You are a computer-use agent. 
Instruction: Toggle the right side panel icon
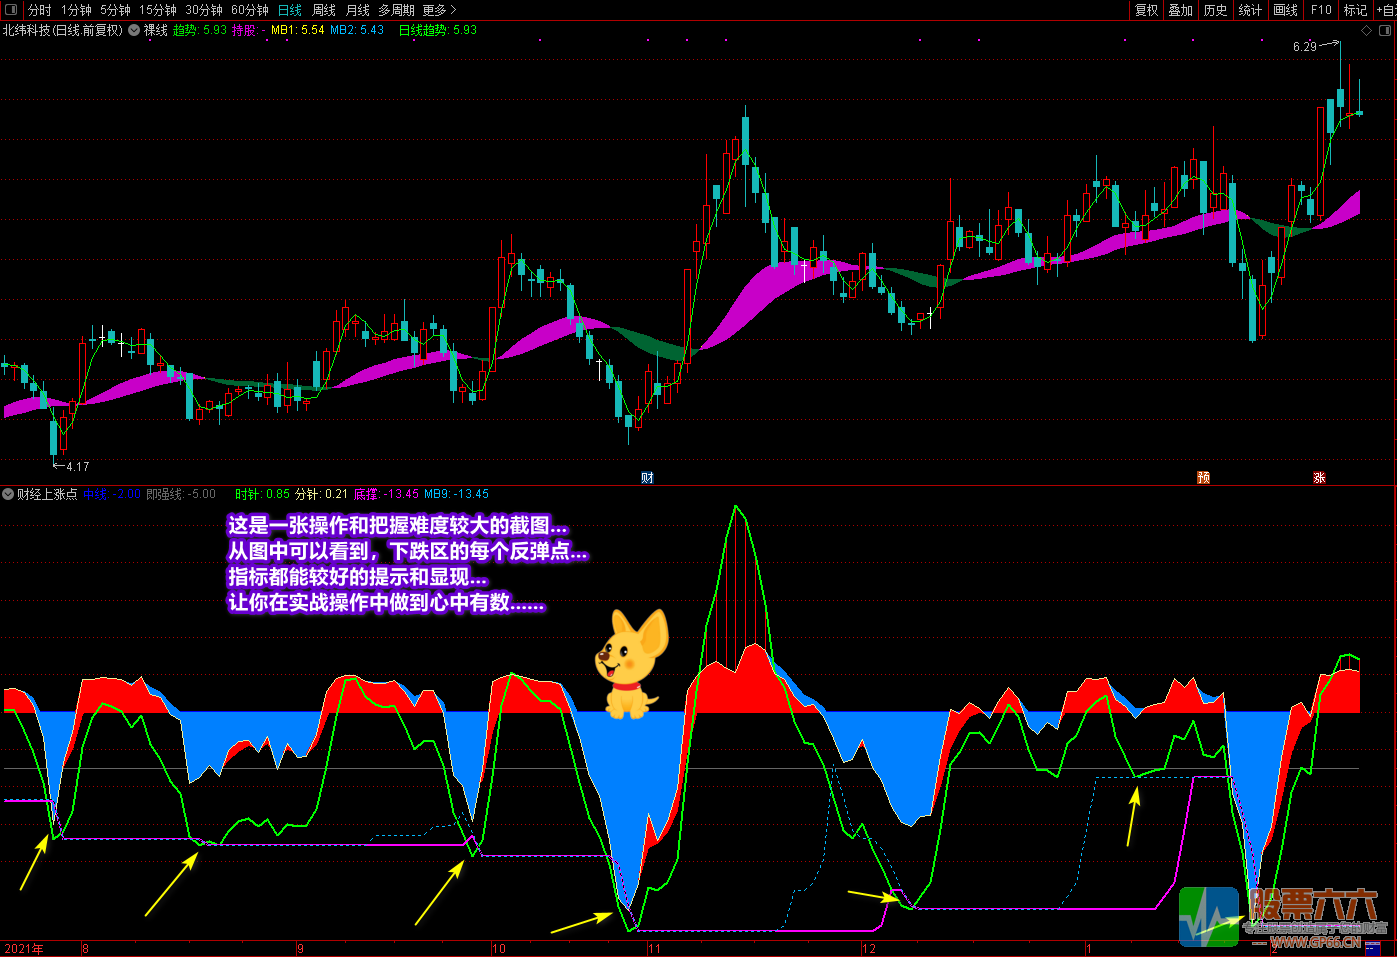tap(1385, 30)
